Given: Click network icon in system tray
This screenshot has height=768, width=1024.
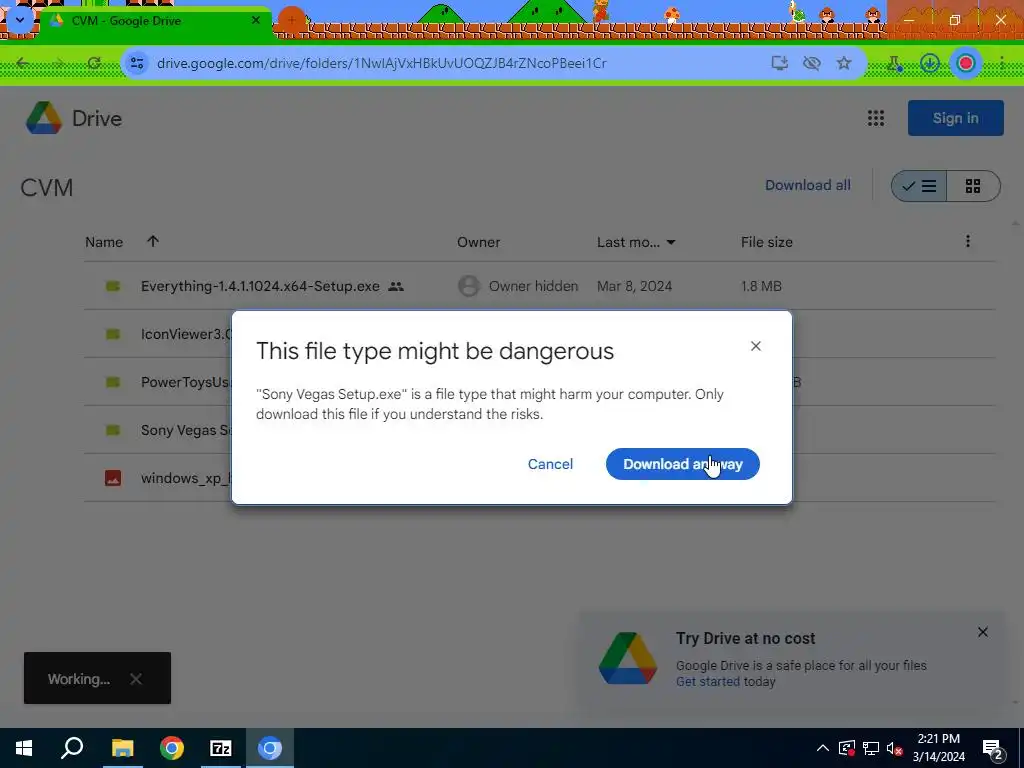Looking at the screenshot, I should (871, 748).
